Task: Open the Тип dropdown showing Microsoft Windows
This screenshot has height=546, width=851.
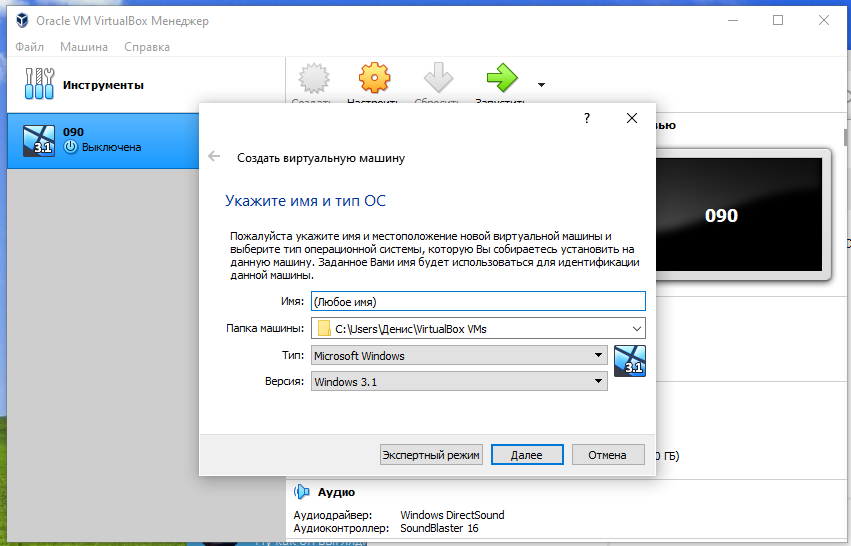Action: click(x=458, y=355)
